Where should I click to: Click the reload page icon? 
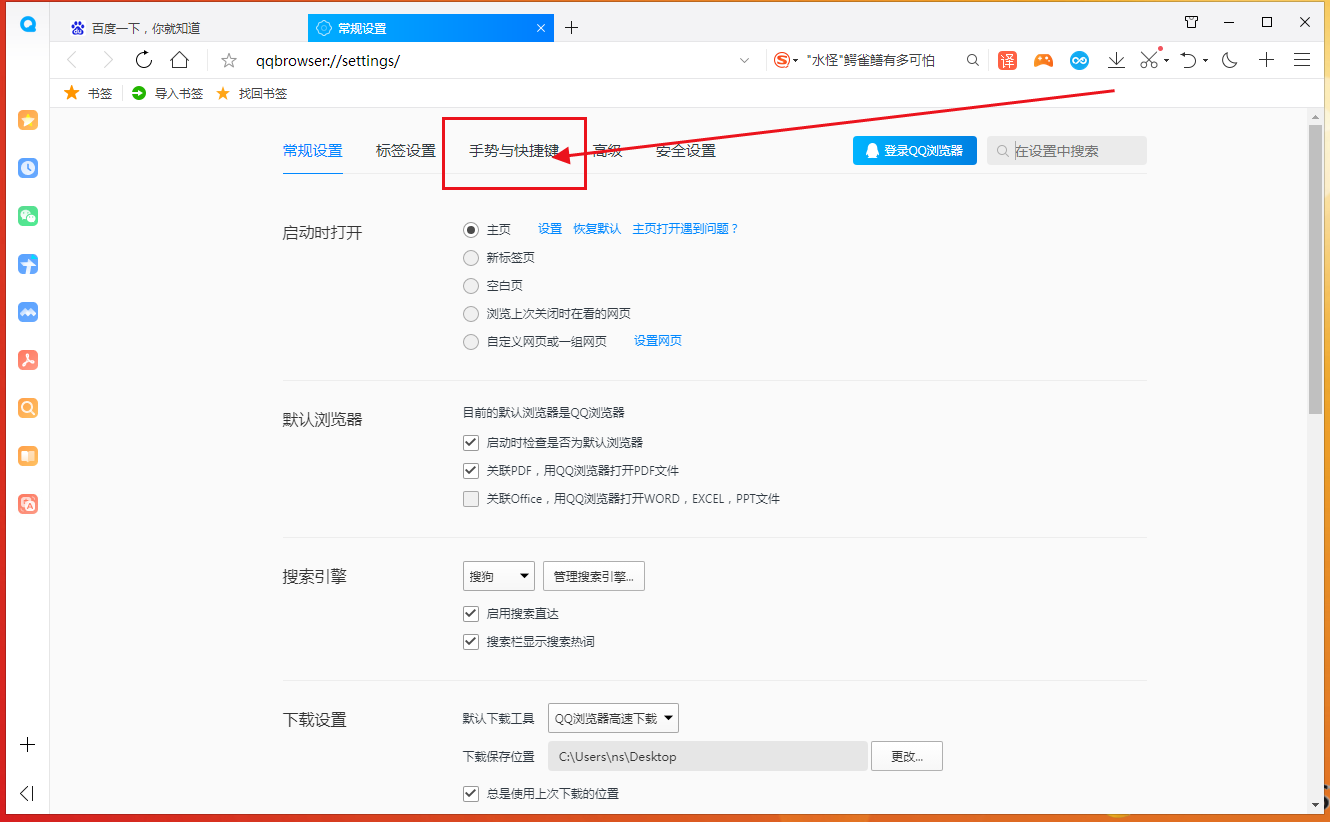(144, 60)
